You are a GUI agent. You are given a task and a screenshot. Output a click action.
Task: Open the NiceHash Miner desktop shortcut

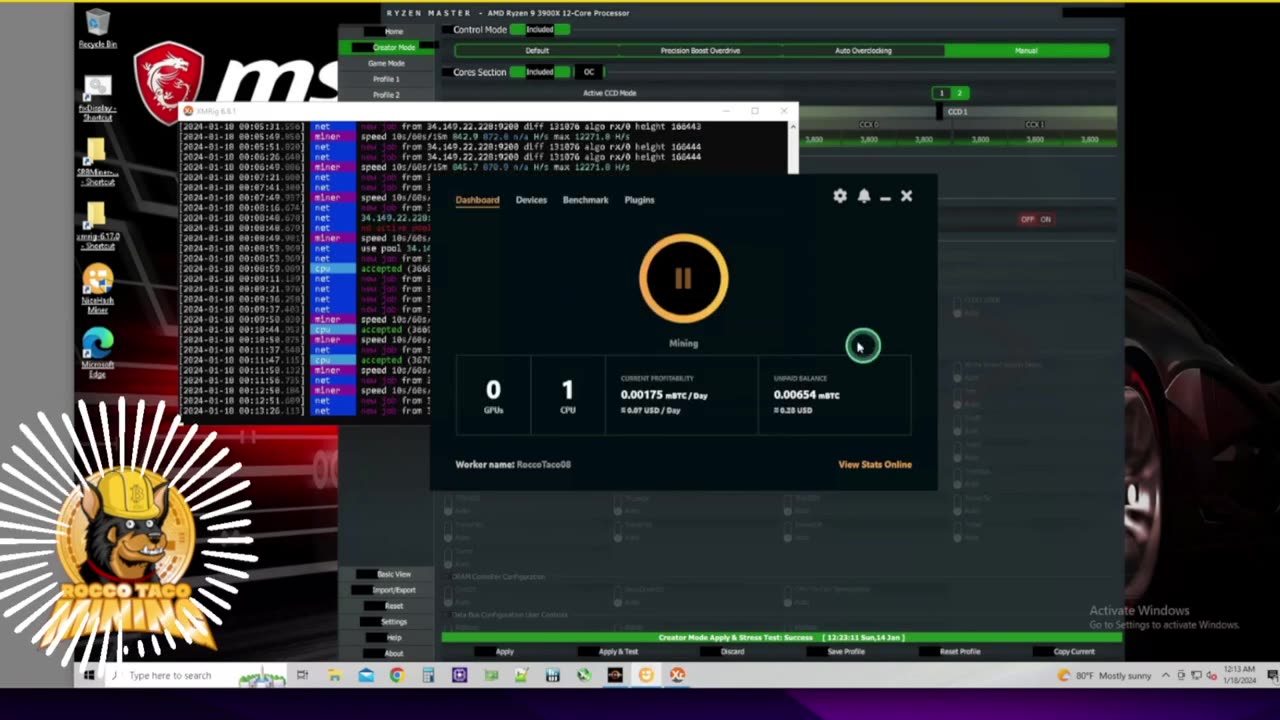98,290
